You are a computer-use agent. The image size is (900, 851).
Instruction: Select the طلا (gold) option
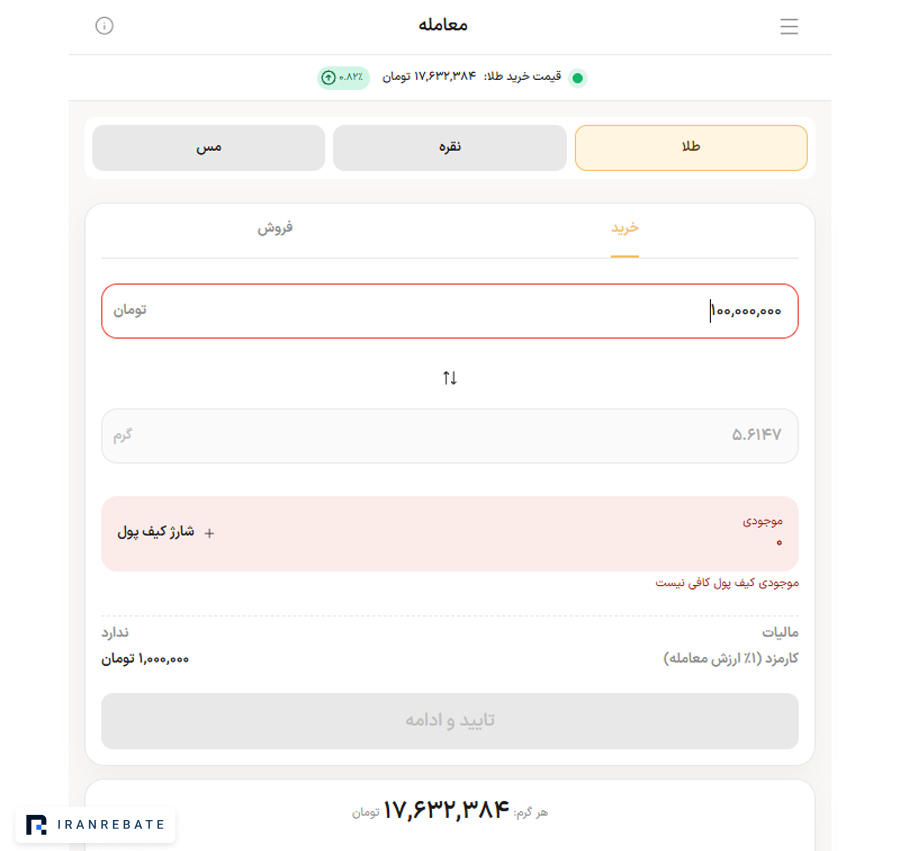690,147
